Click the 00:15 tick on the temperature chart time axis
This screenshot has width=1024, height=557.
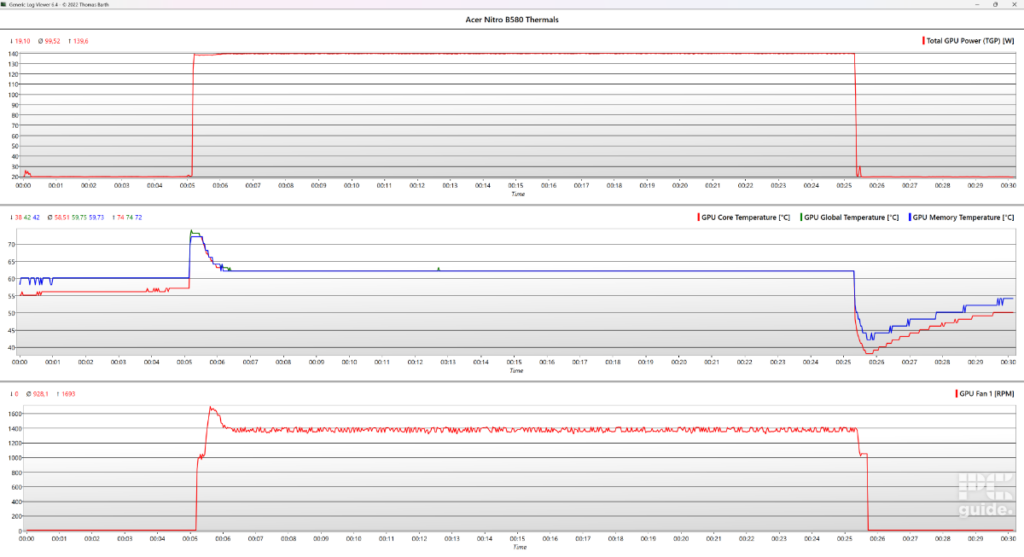[x=514, y=362]
